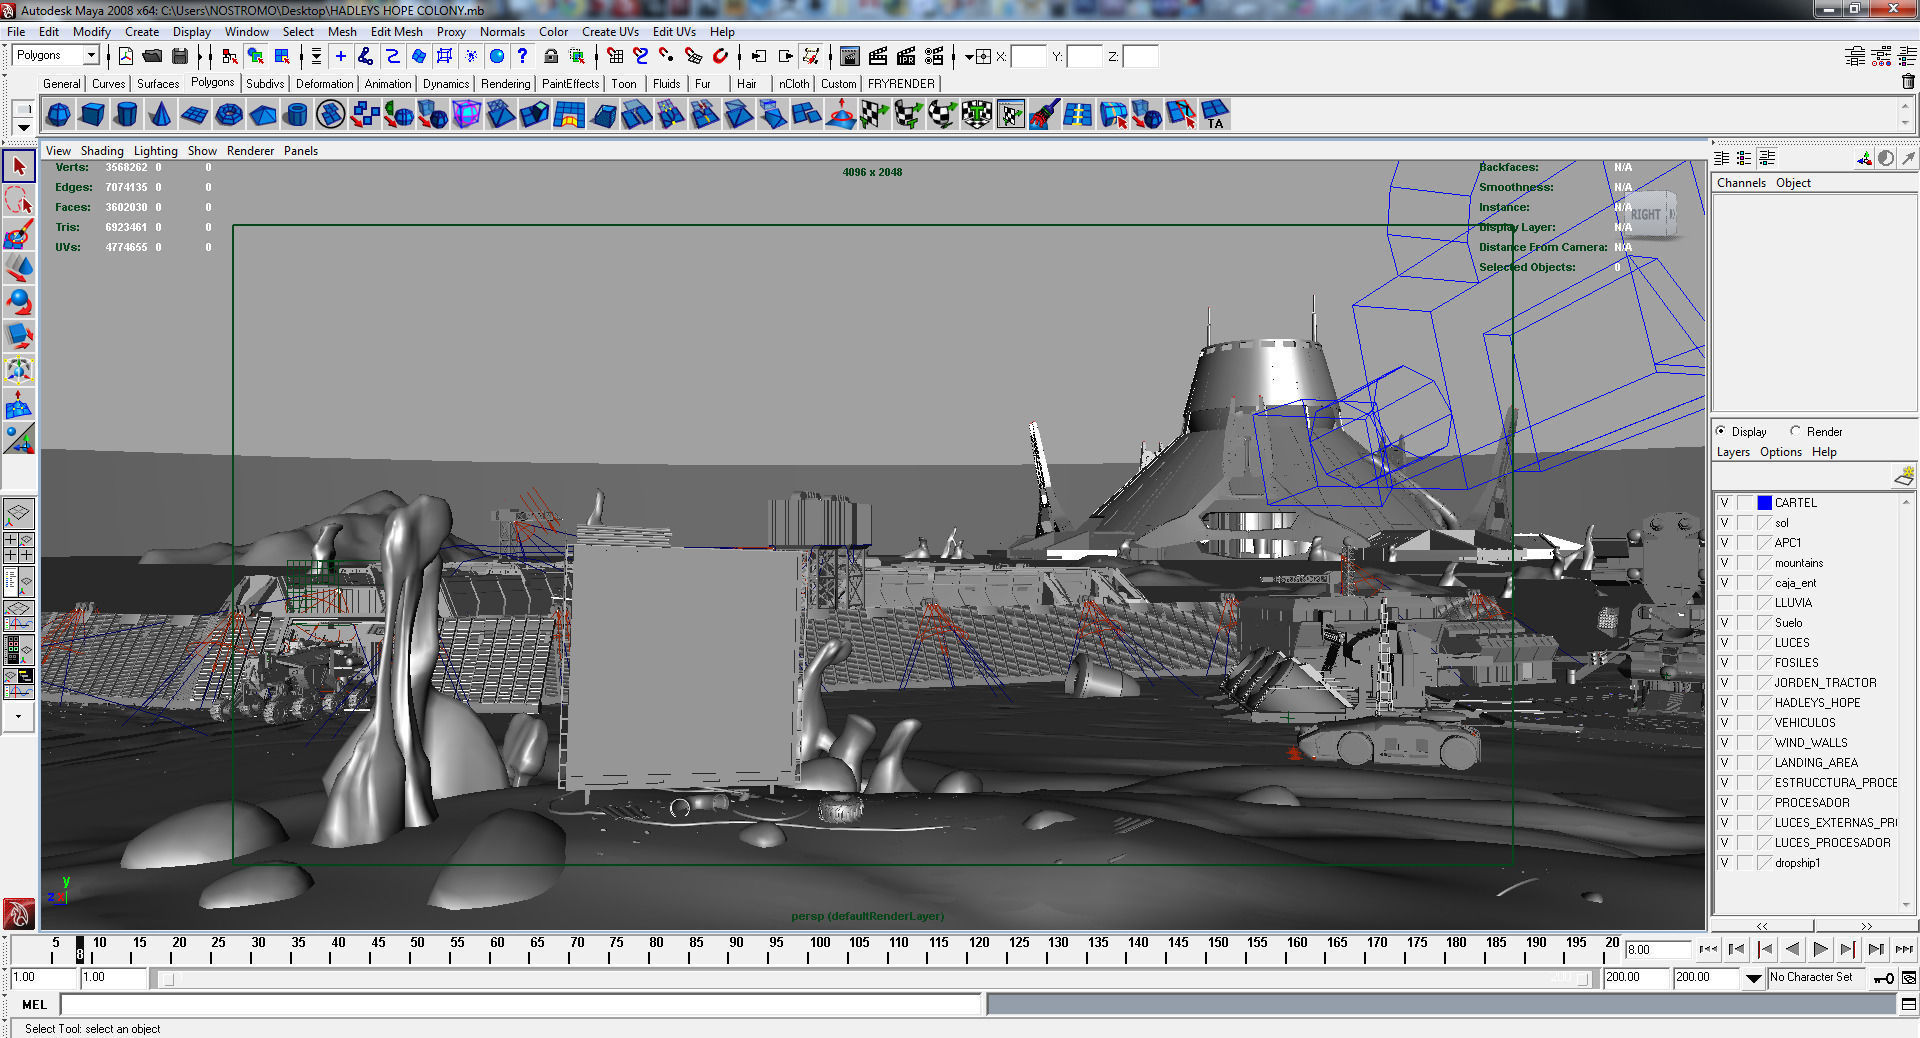Click the X coordinate input field
Viewport: 1920px width, 1038px height.
(1028, 57)
